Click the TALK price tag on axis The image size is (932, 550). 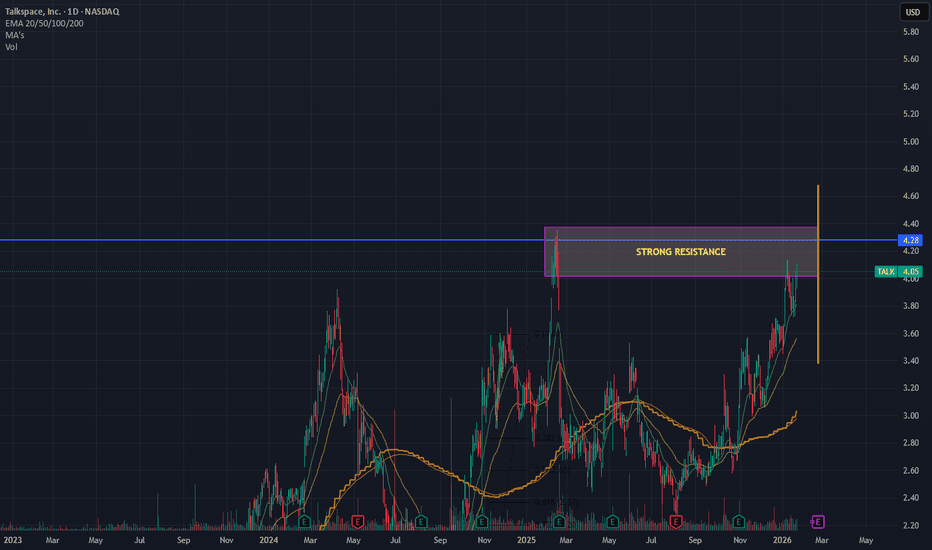coord(897,271)
